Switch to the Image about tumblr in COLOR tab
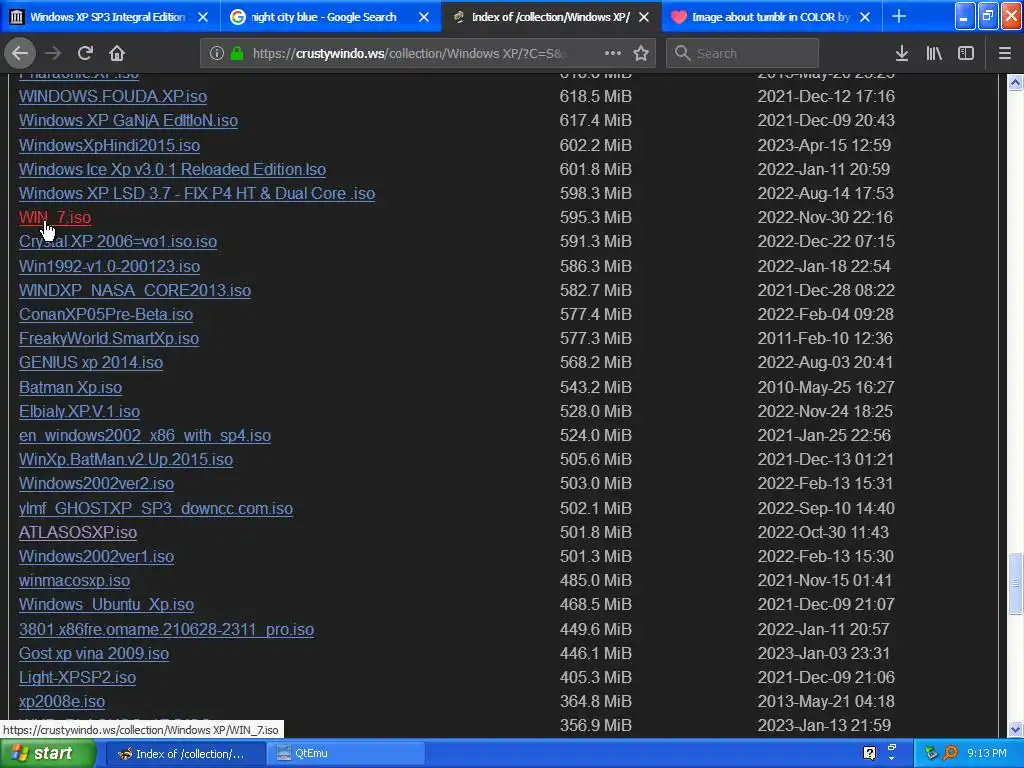1024x768 pixels. pyautogui.click(x=771, y=17)
